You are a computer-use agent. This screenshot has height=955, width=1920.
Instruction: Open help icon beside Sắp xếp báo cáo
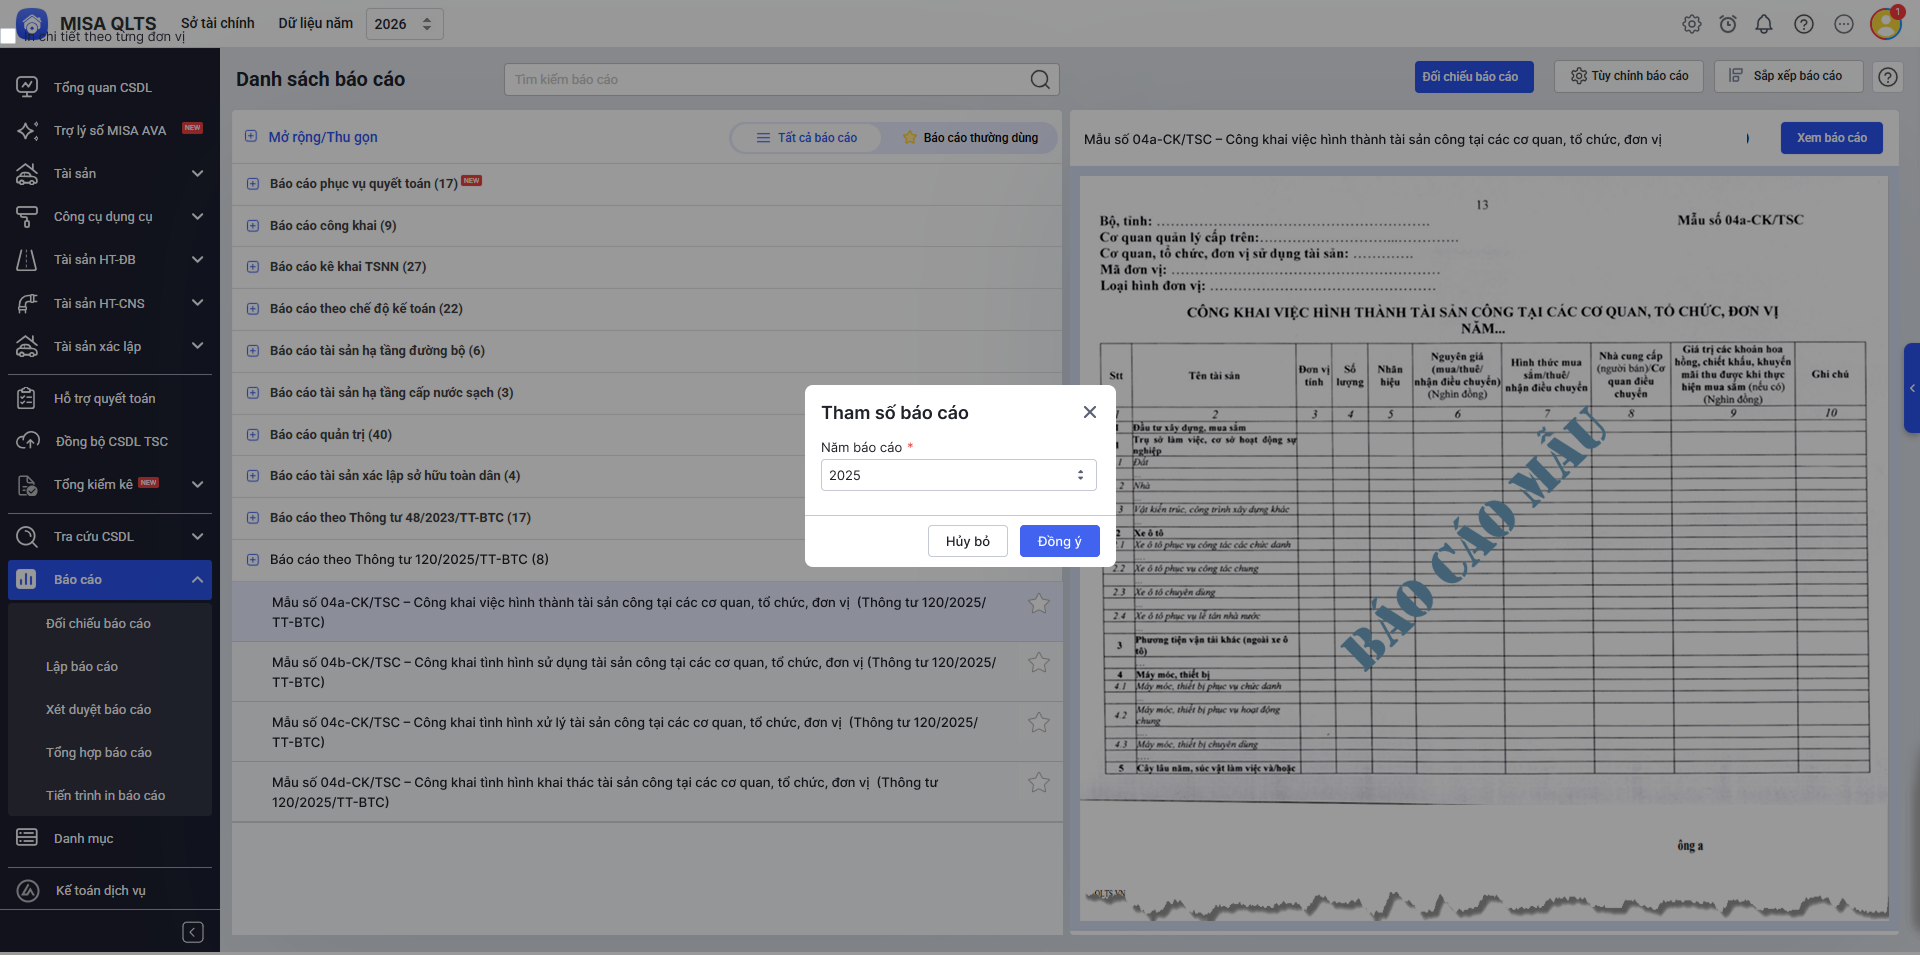[1887, 77]
